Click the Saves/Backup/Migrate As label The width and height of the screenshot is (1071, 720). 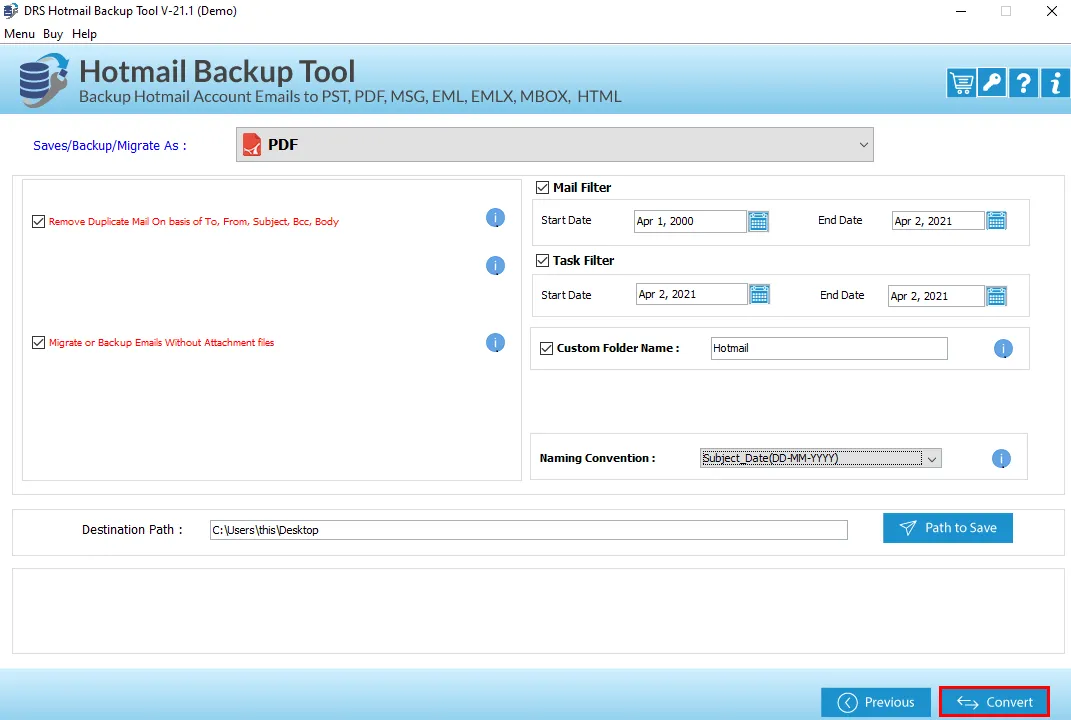(x=110, y=146)
